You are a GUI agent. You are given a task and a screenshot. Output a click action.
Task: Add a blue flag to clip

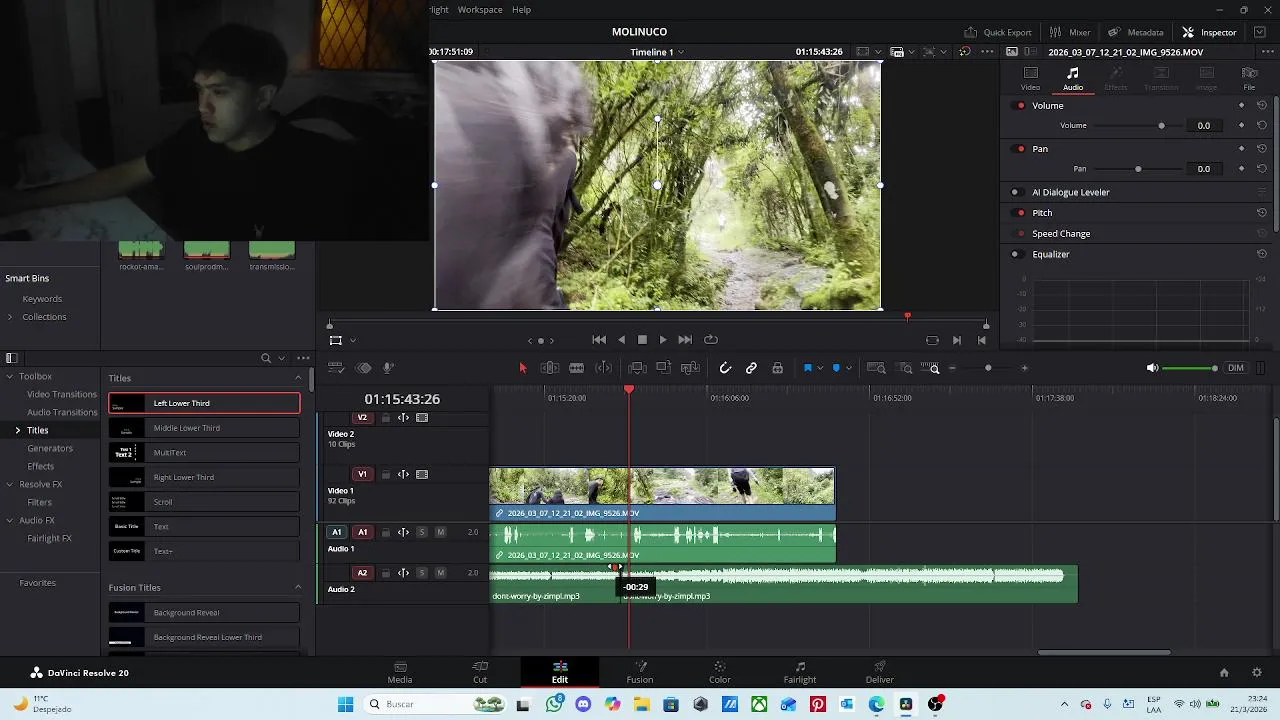(x=808, y=368)
